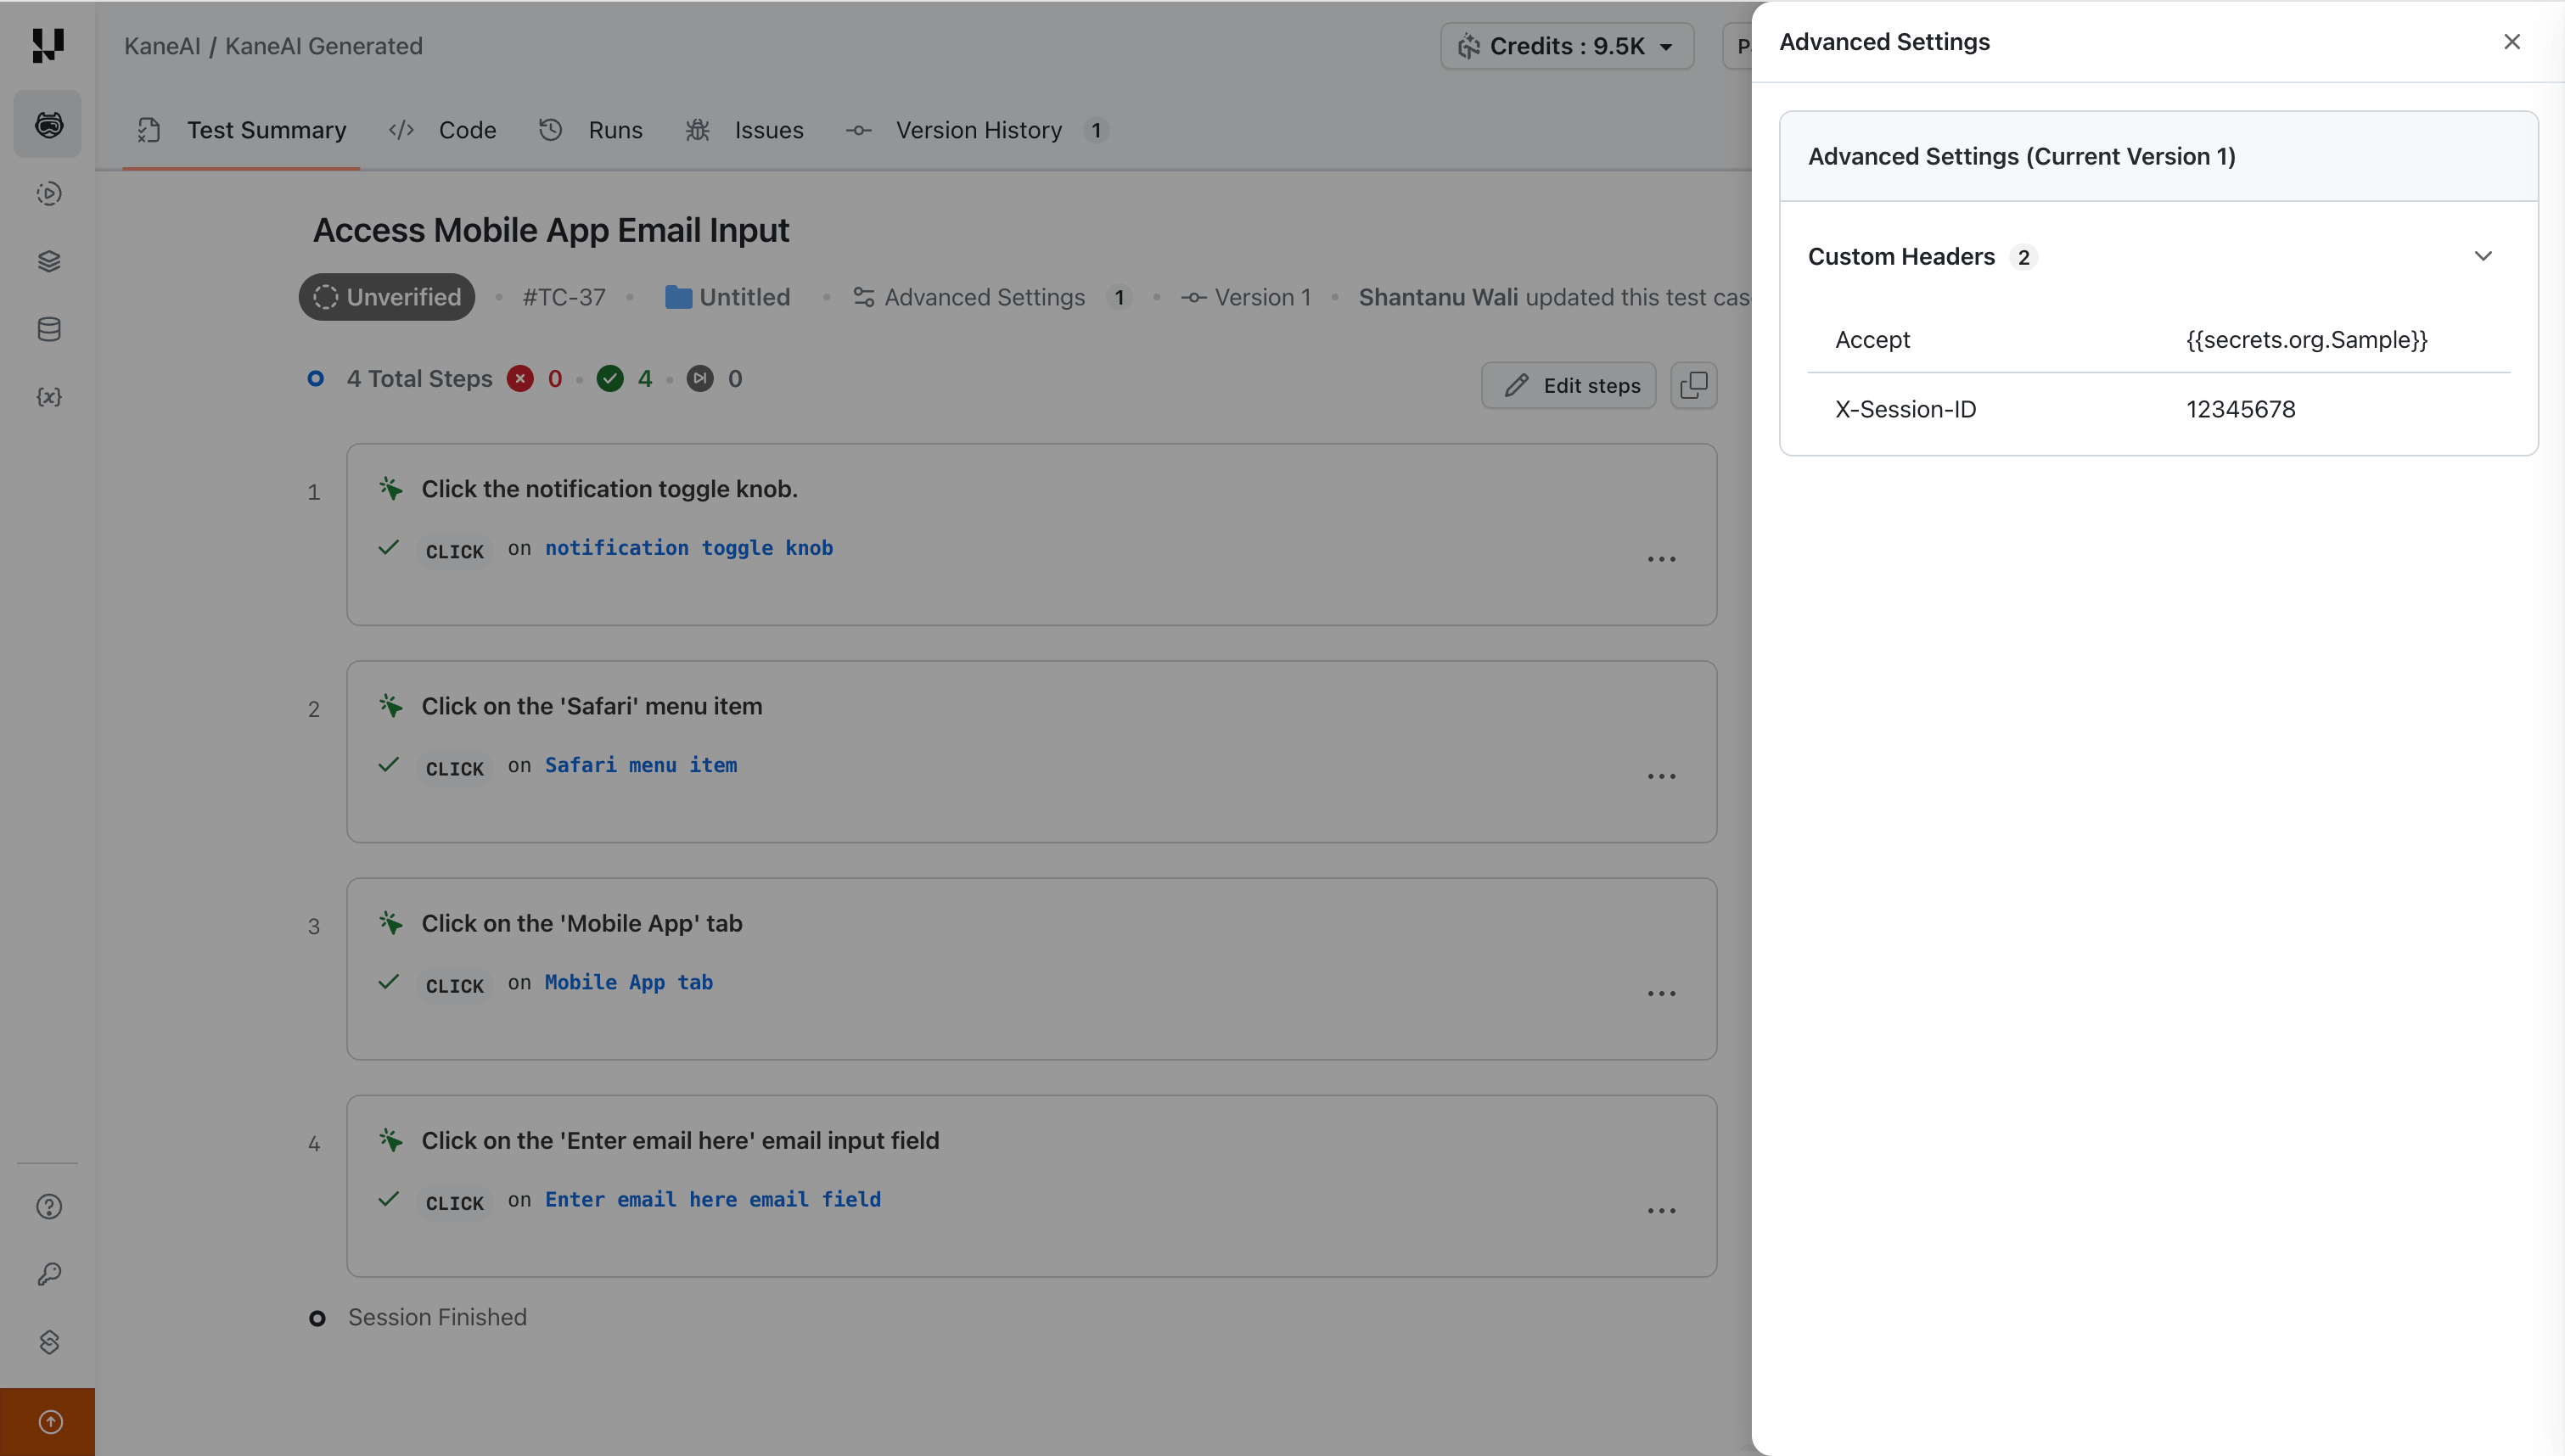Click the KaneAI breadcrumb link
2565x1456 pixels.
[x=162, y=46]
